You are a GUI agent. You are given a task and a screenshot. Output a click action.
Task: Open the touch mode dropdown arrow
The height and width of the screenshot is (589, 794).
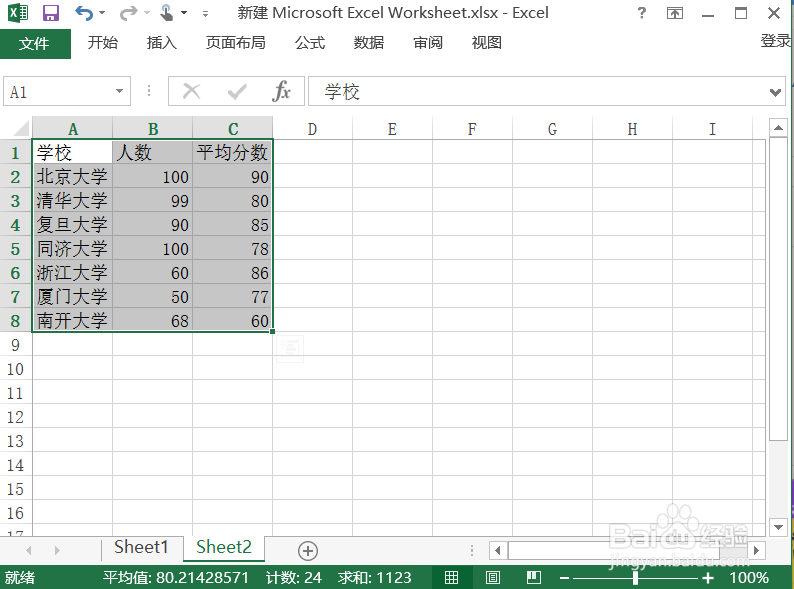[x=184, y=13]
